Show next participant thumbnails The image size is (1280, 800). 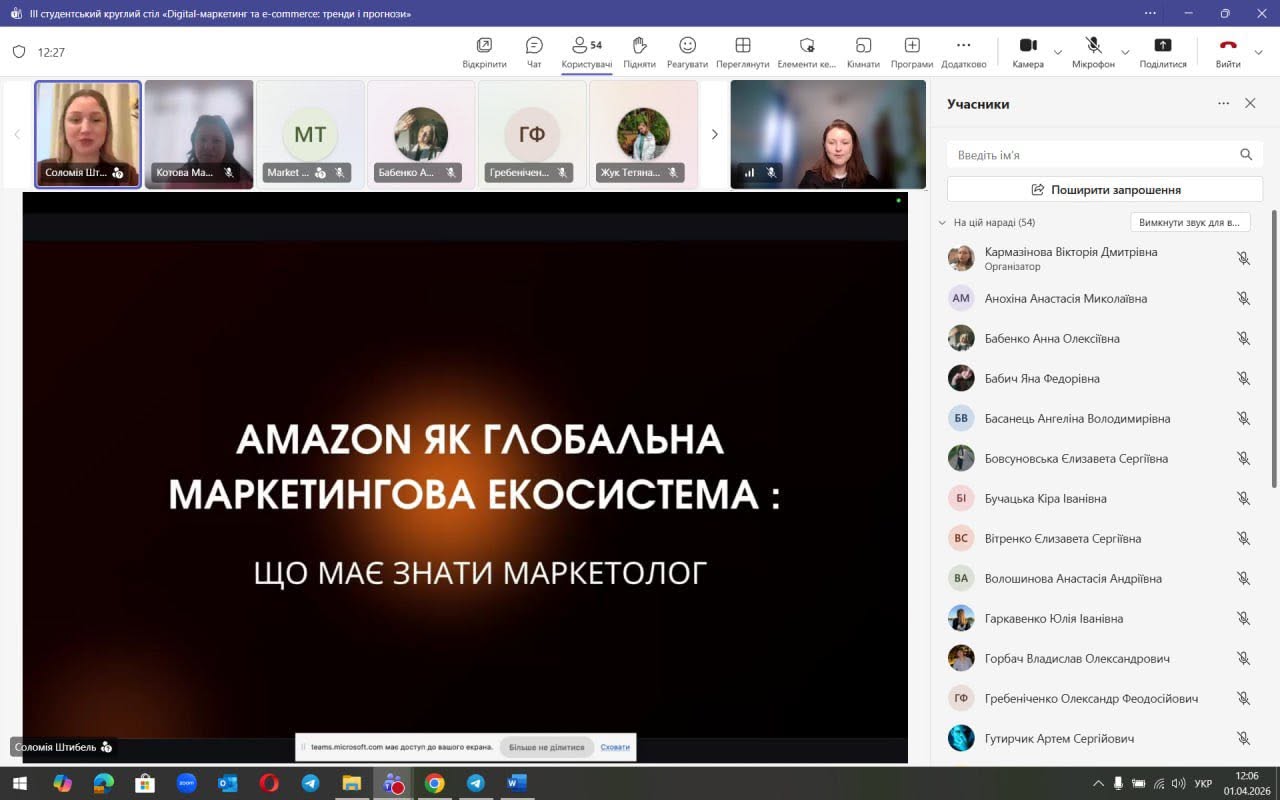714,134
